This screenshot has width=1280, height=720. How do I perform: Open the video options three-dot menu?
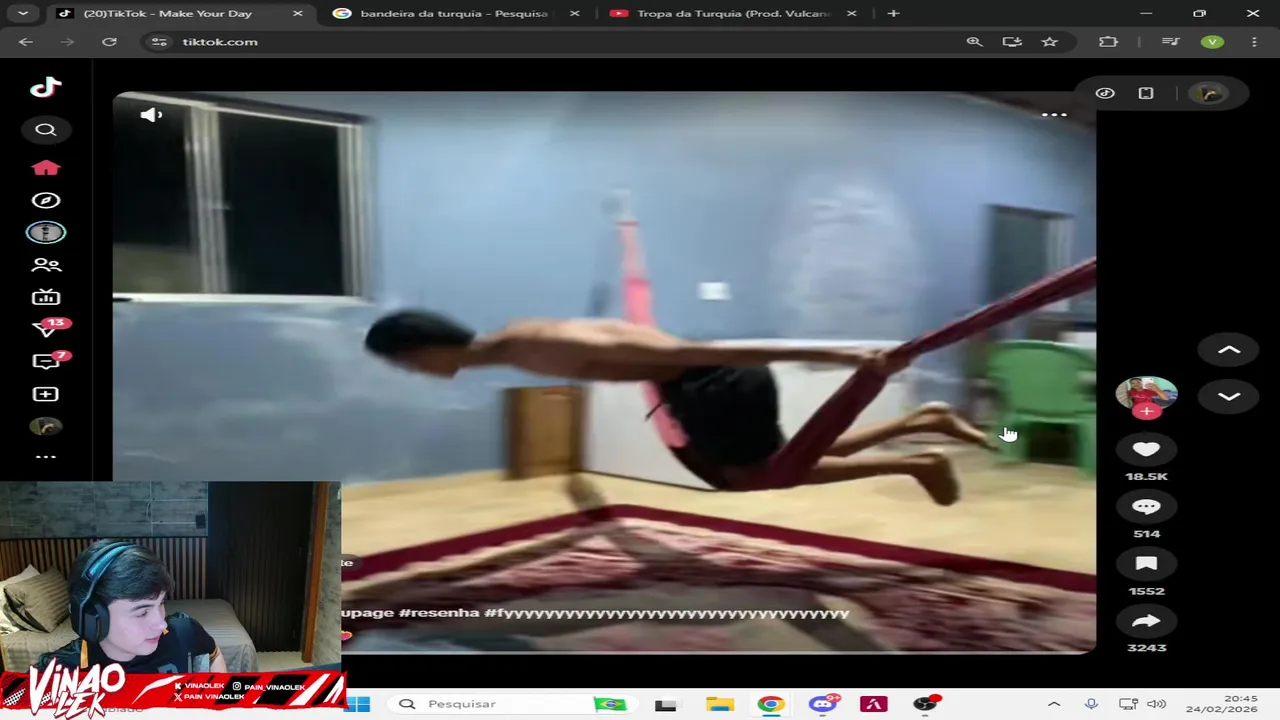click(1054, 115)
